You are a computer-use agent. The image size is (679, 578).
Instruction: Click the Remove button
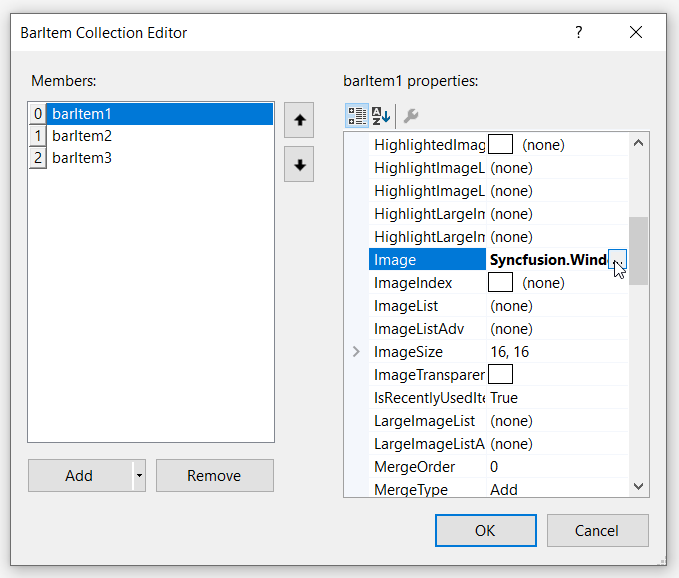214,475
